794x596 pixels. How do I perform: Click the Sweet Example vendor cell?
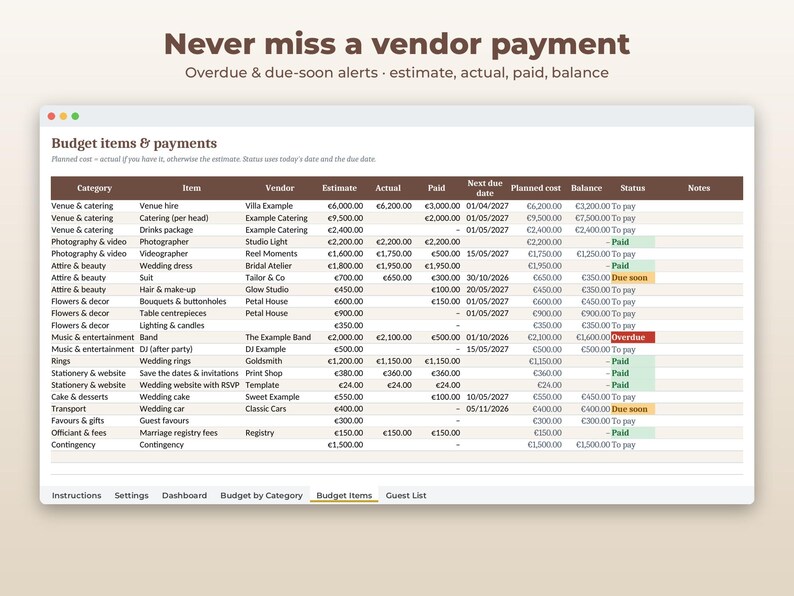[272, 397]
